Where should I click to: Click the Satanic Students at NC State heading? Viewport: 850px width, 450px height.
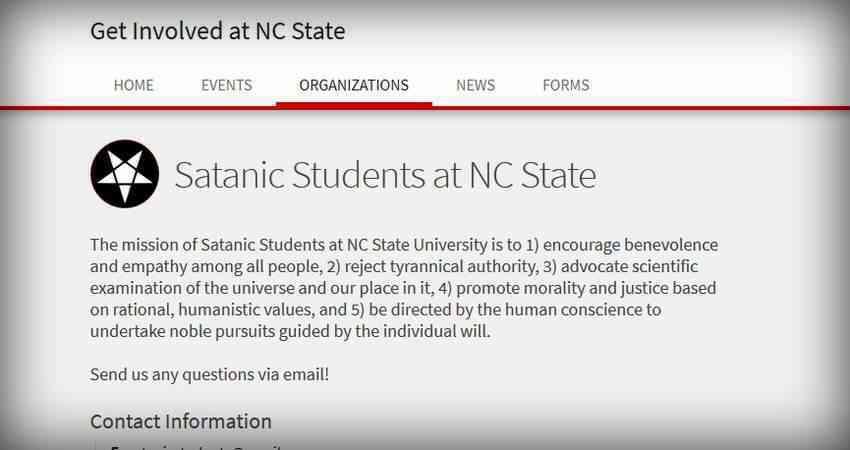click(x=385, y=175)
